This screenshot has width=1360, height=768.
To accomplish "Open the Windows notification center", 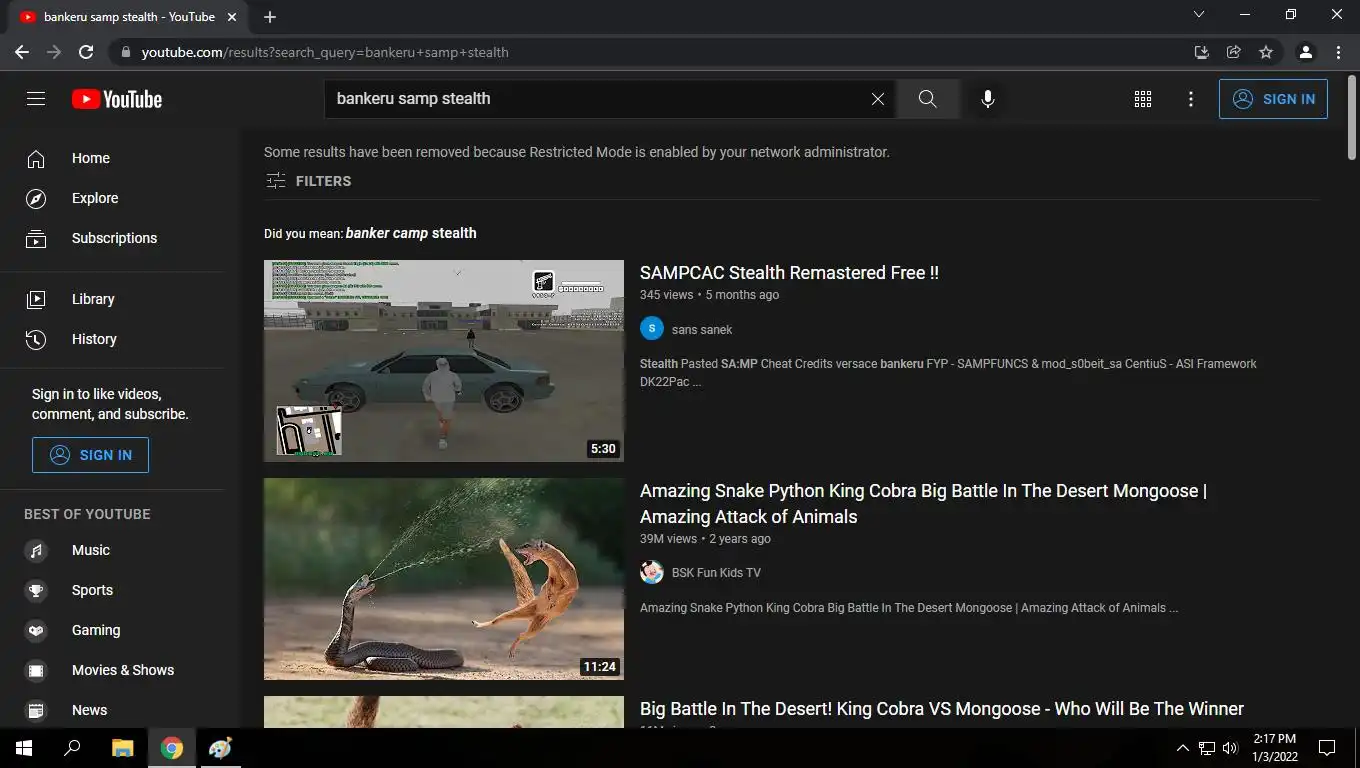I will click(1327, 748).
